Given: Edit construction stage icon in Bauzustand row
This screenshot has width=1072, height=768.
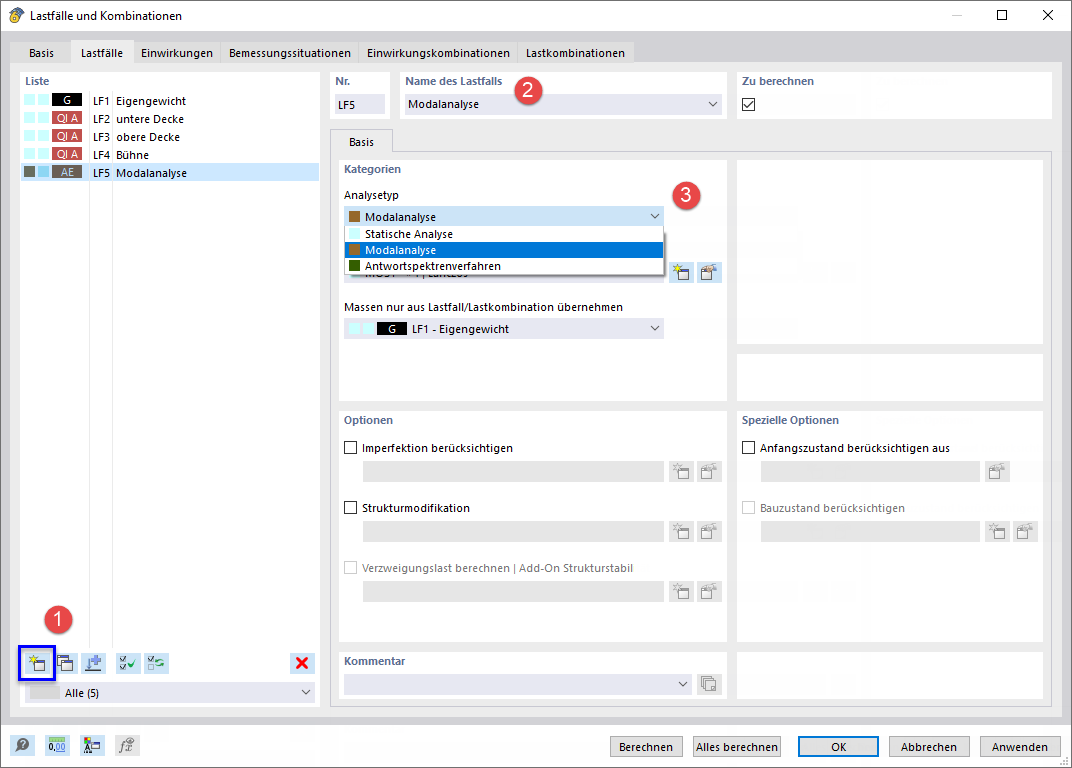Looking at the screenshot, I should pyautogui.click(x=1025, y=531).
